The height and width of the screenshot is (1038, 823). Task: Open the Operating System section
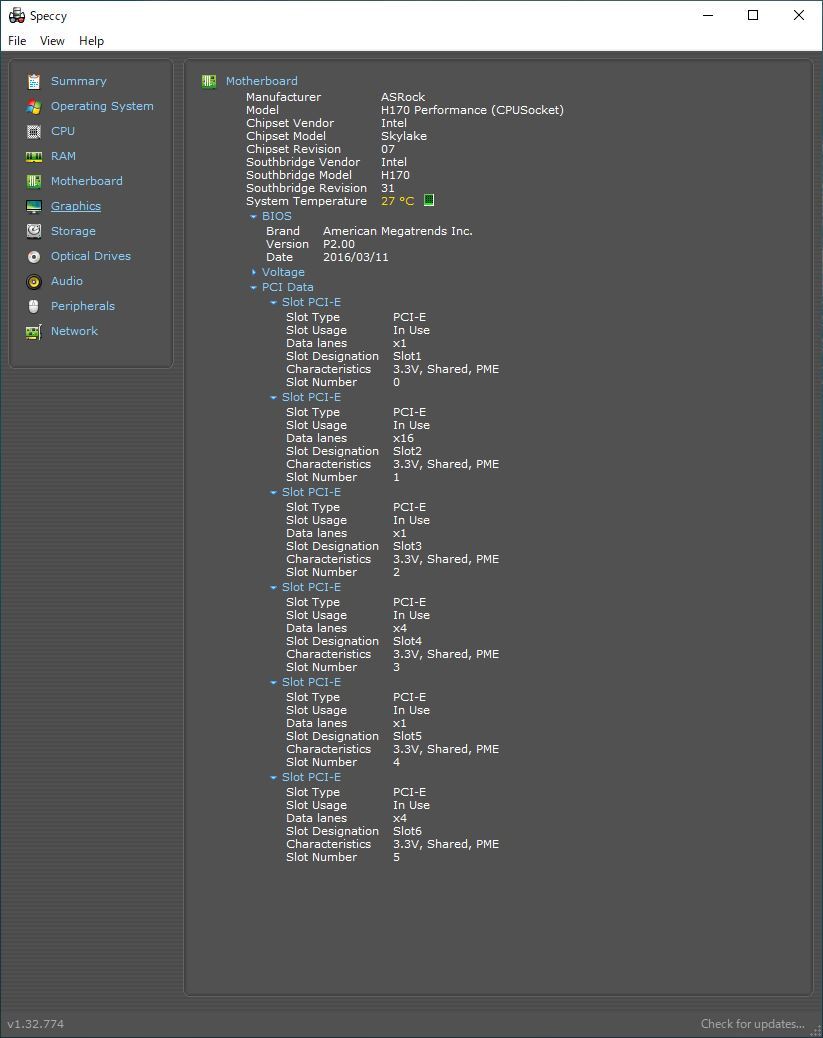pyautogui.click(x=102, y=106)
